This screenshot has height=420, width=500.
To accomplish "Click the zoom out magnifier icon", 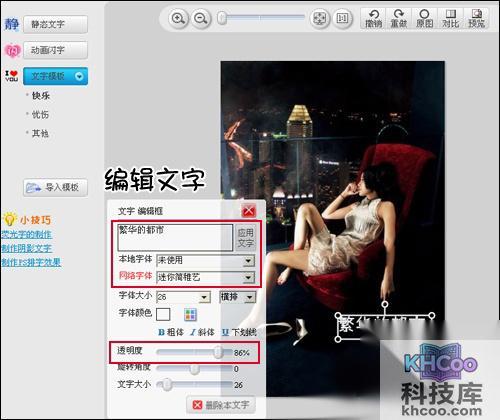I will click(x=201, y=18).
